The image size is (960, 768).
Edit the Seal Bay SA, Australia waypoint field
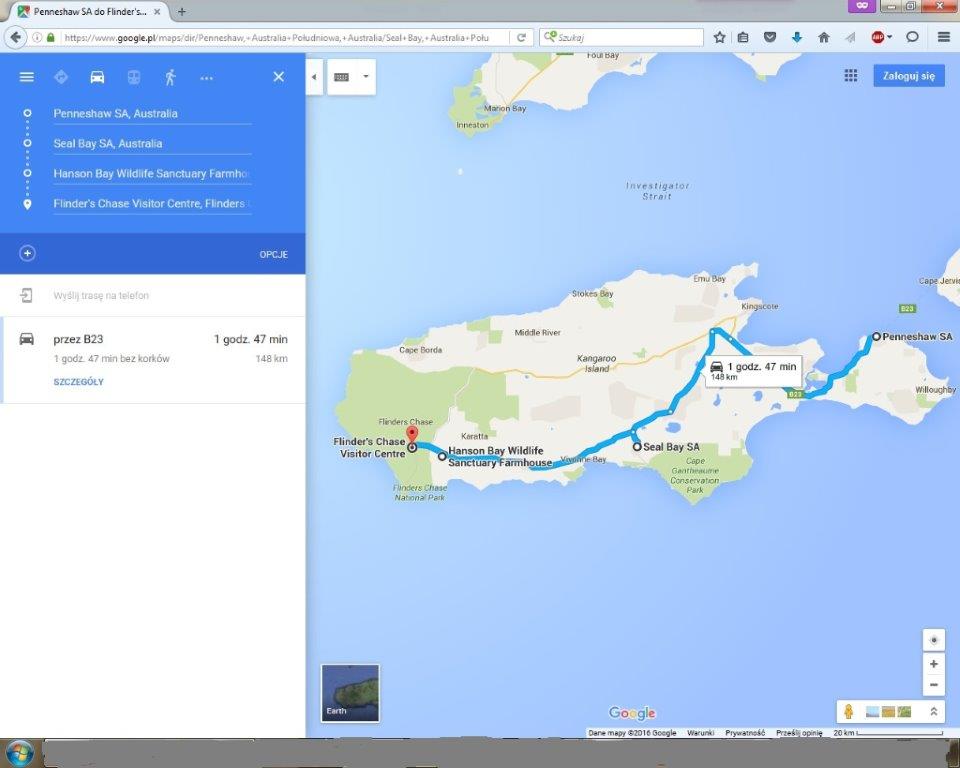152,144
